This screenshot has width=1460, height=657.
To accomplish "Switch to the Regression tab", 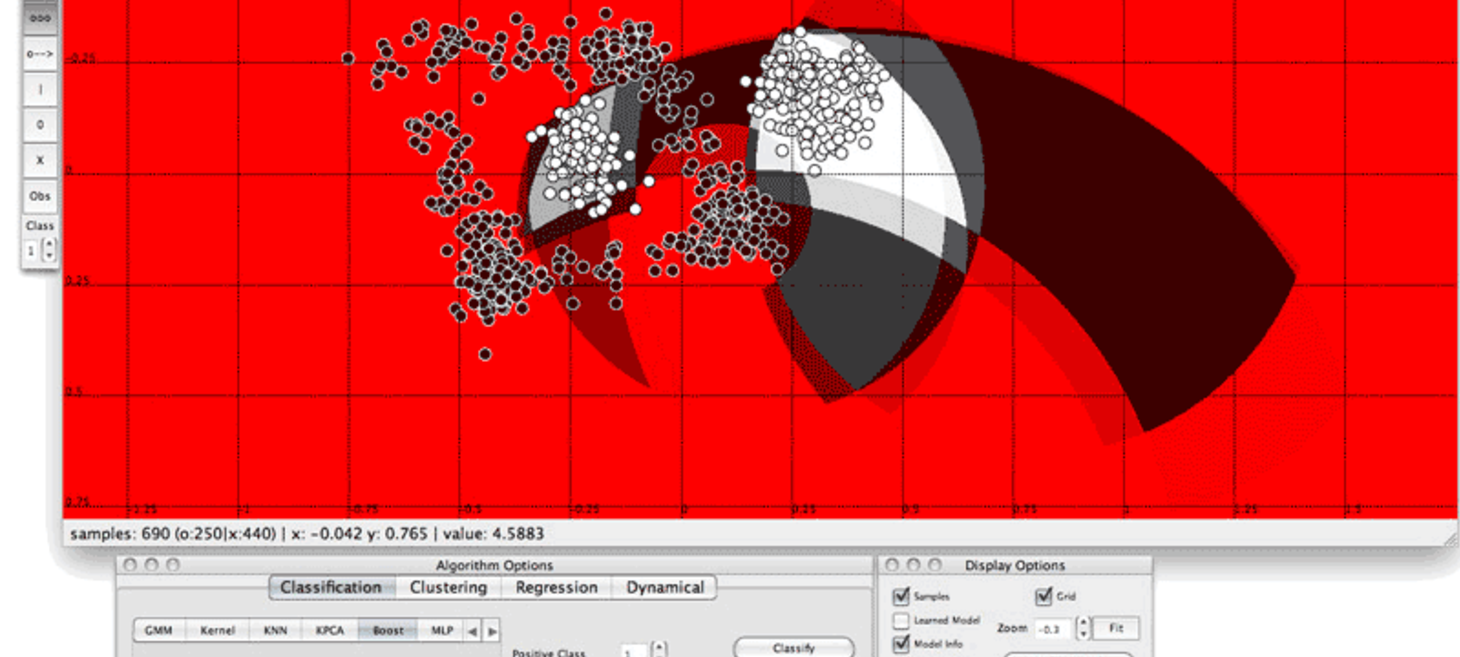I will (556, 587).
